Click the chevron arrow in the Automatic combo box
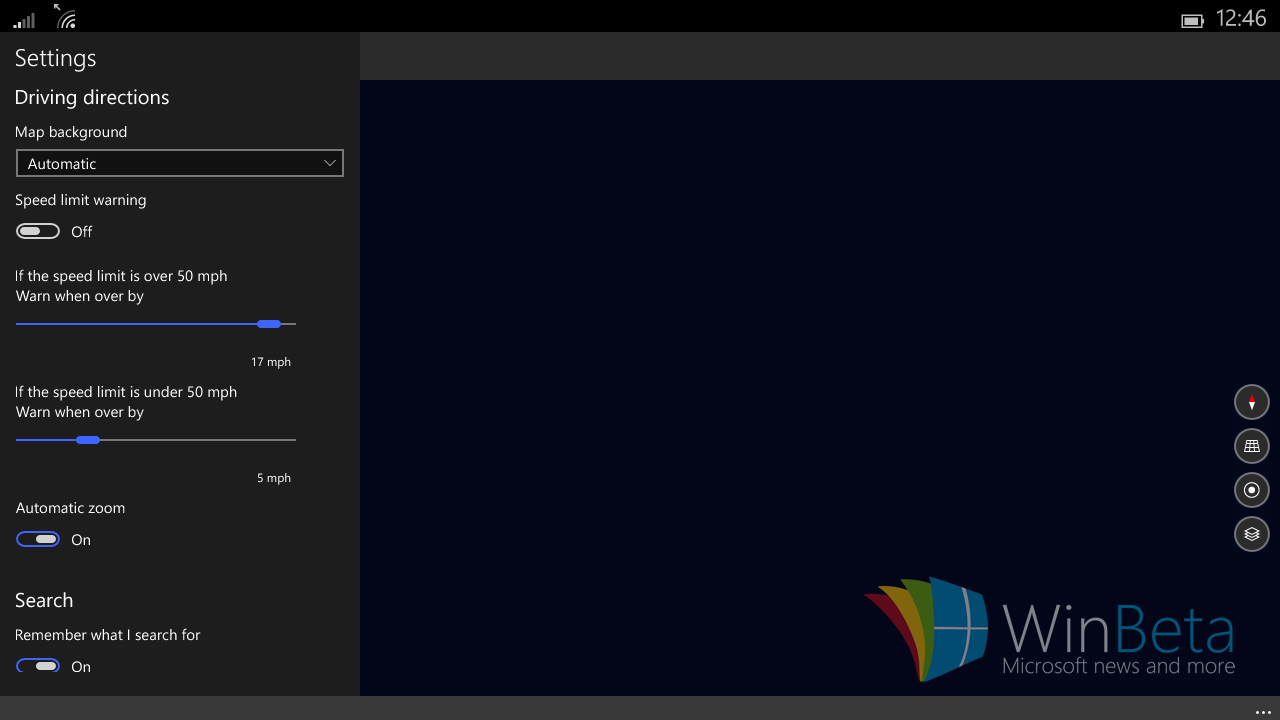This screenshot has width=1280, height=720. point(330,163)
